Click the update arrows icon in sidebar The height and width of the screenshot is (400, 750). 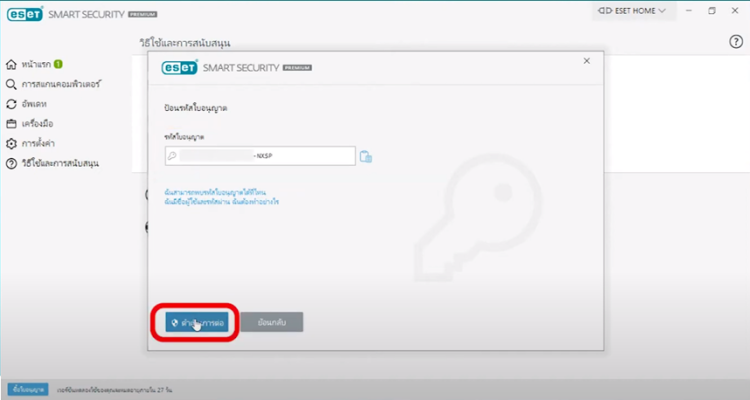pos(11,104)
